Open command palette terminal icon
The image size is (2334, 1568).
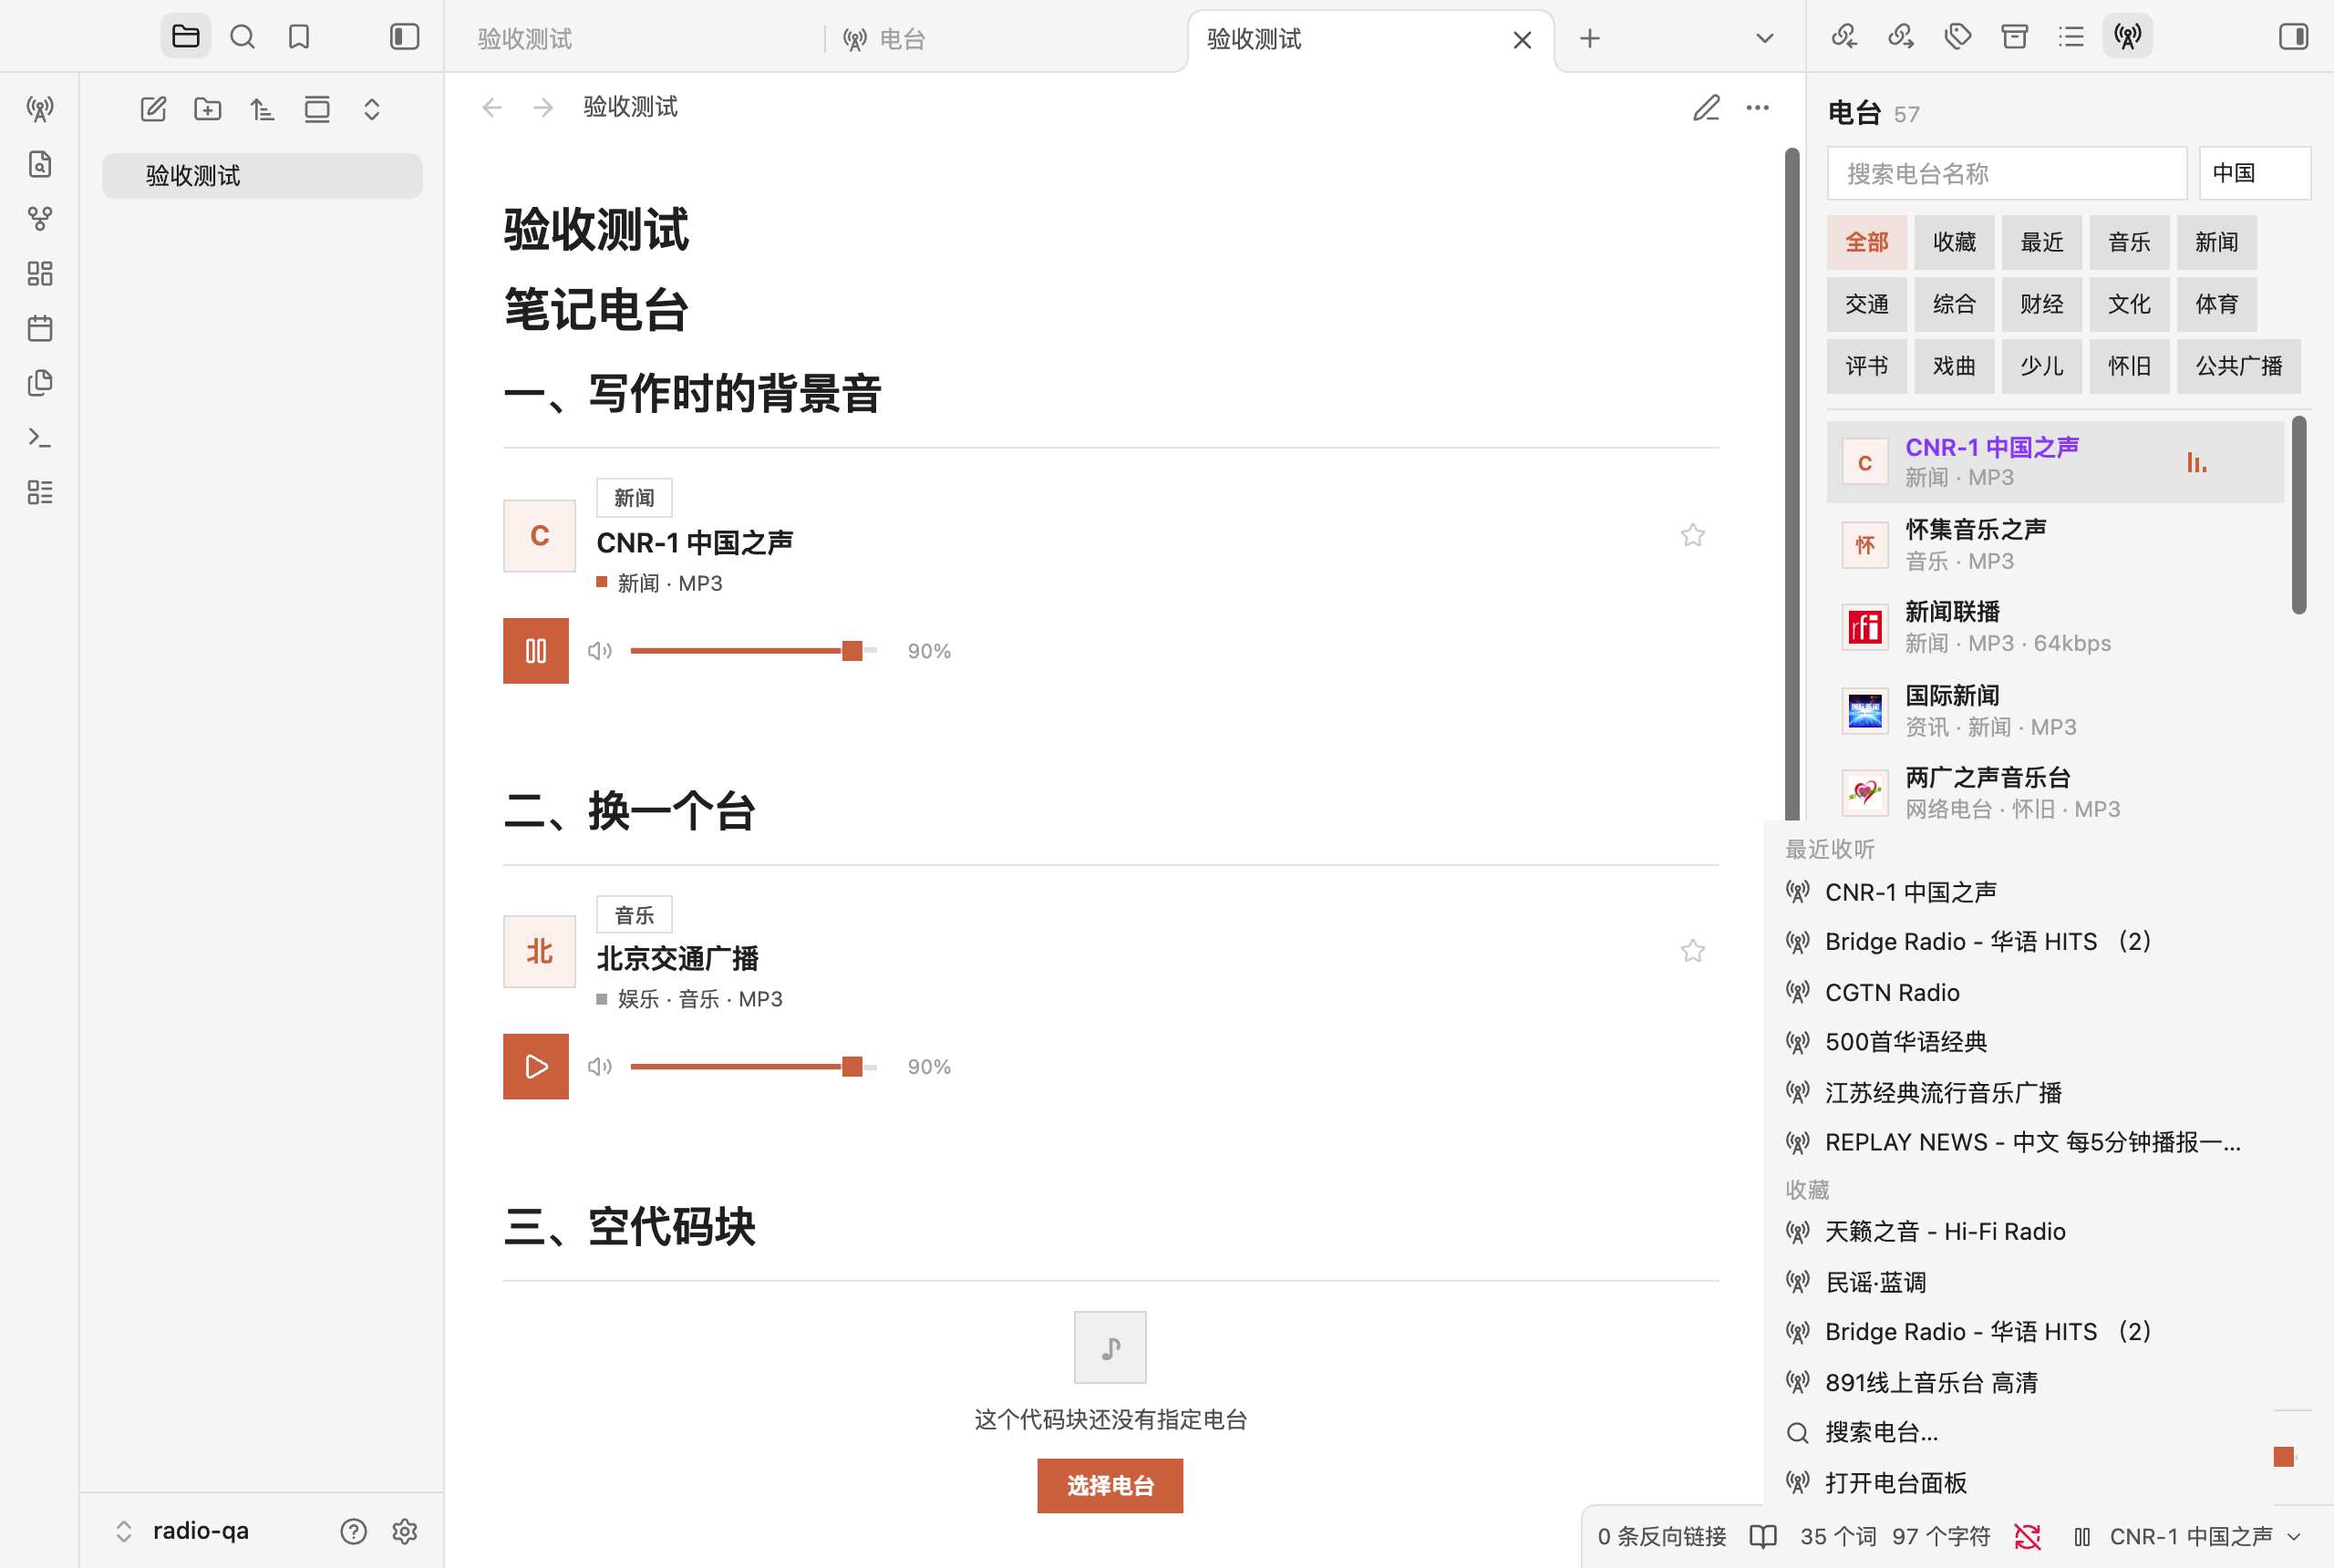coord(40,437)
